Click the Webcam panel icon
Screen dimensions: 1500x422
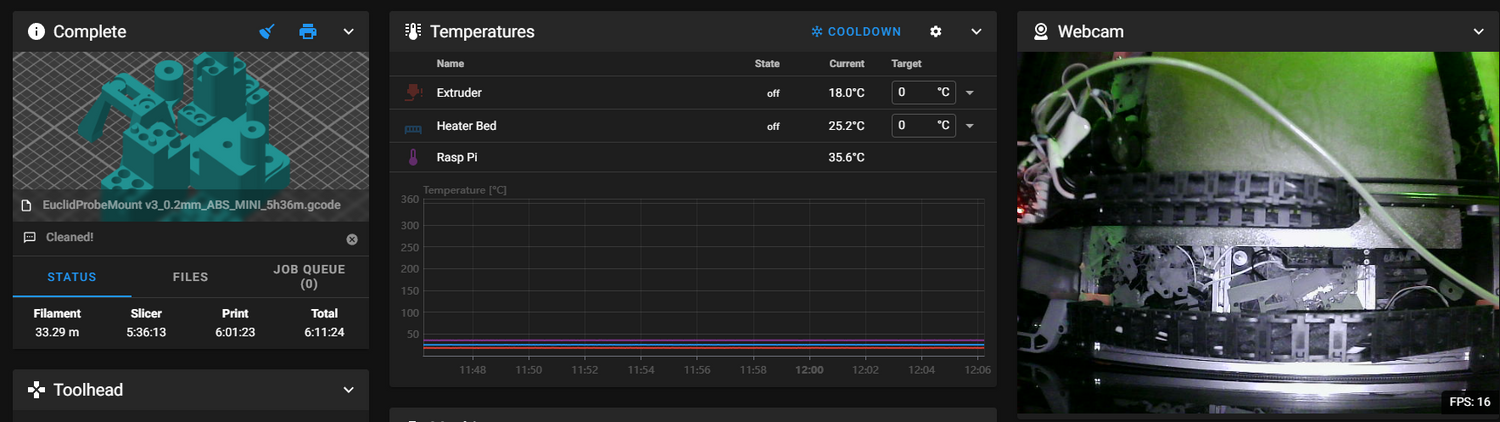point(1041,32)
